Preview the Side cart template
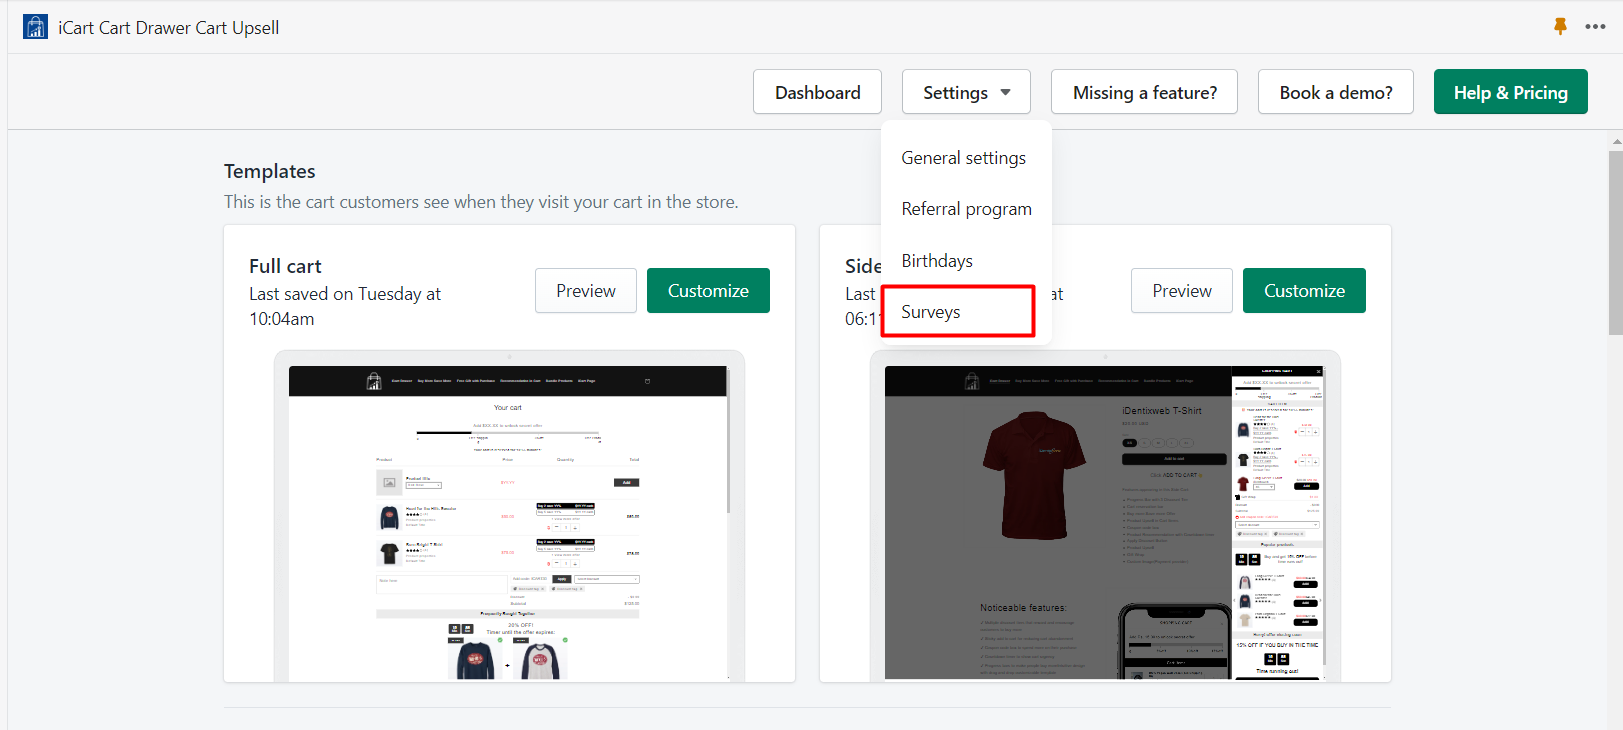1623x730 pixels. 1182,290
